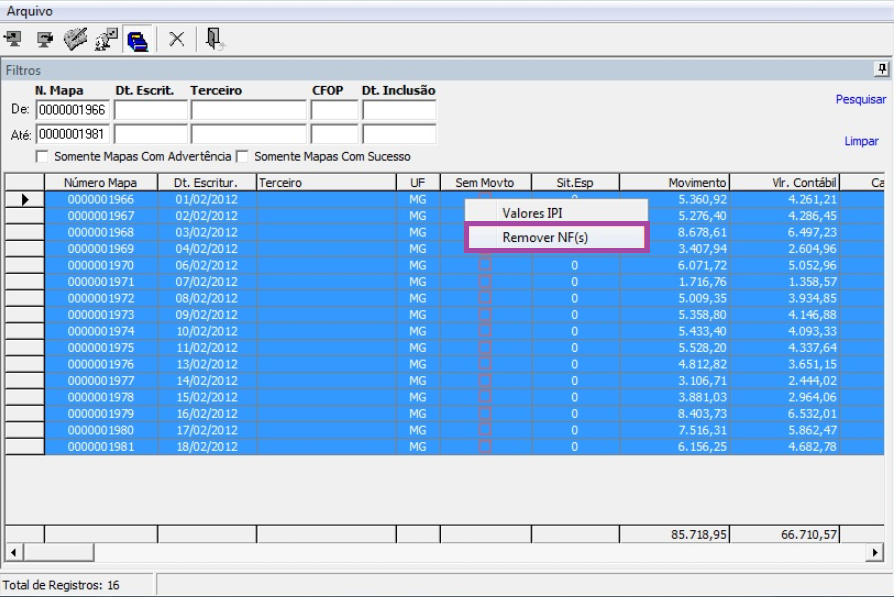Click the horizontal scrollbar right arrow
The height and width of the screenshot is (597, 894).
click(876, 552)
